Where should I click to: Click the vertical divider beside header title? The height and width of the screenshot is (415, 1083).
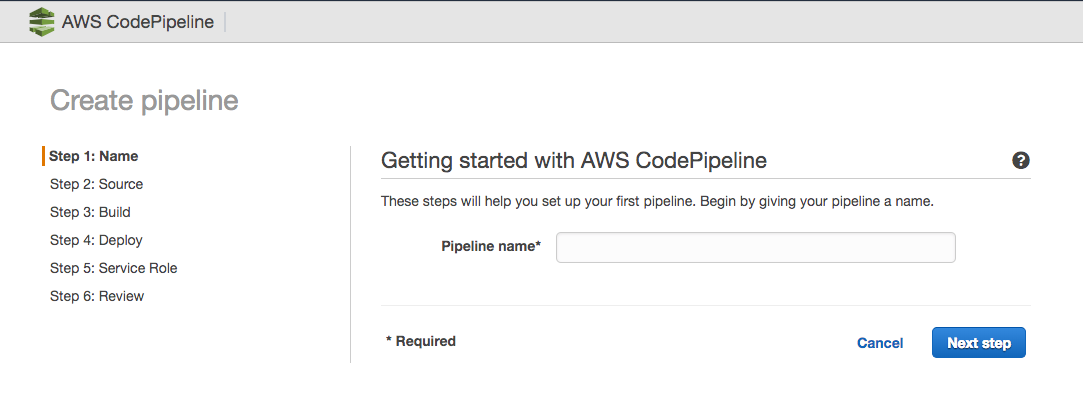(x=225, y=22)
